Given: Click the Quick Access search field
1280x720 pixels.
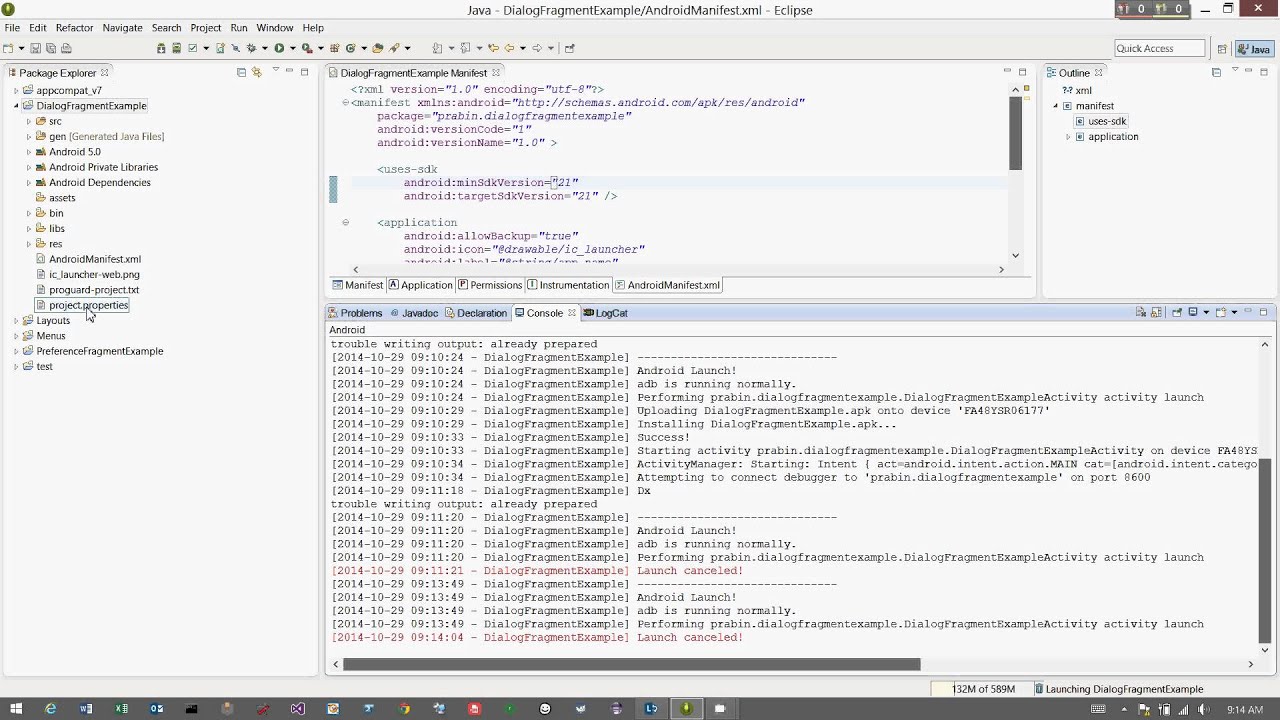Looking at the screenshot, I should pos(1160,48).
